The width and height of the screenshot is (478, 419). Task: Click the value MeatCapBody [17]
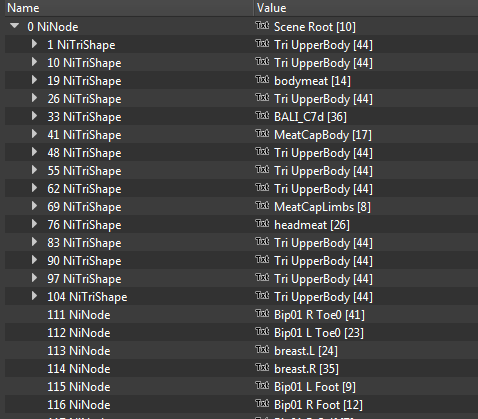[x=323, y=135]
